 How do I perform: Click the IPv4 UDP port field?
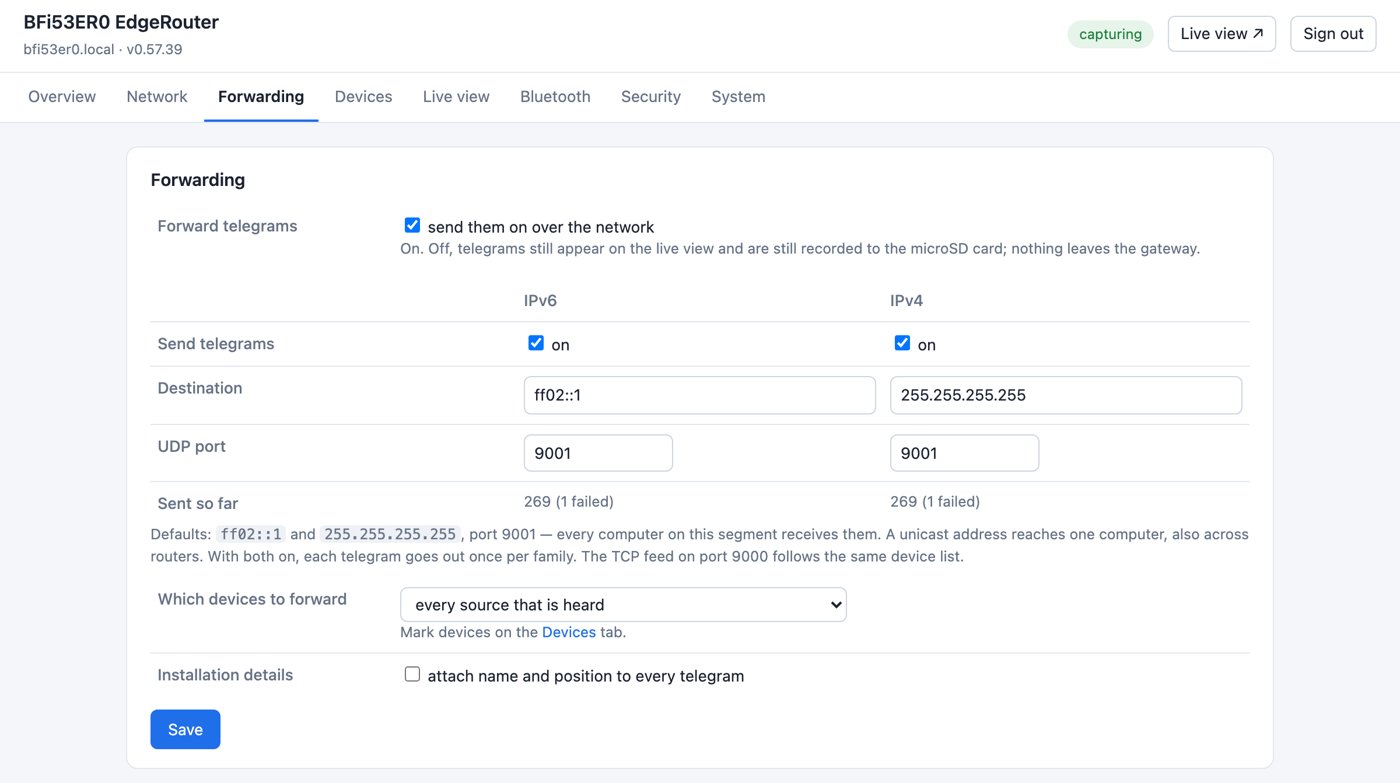point(964,453)
